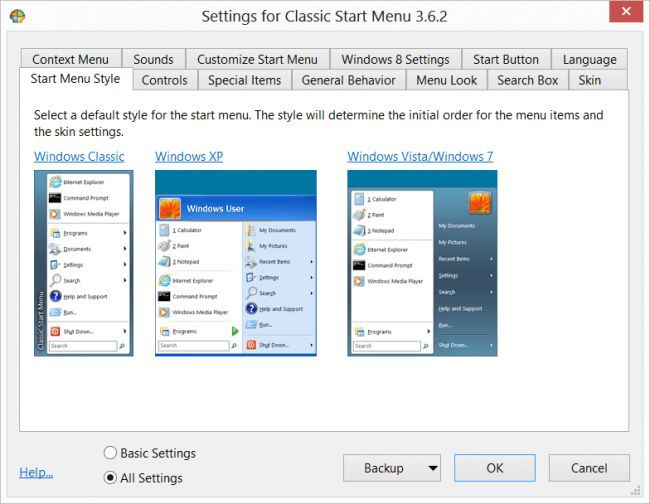Open the Customize Start Menu tab
The width and height of the screenshot is (650, 504).
tap(257, 59)
